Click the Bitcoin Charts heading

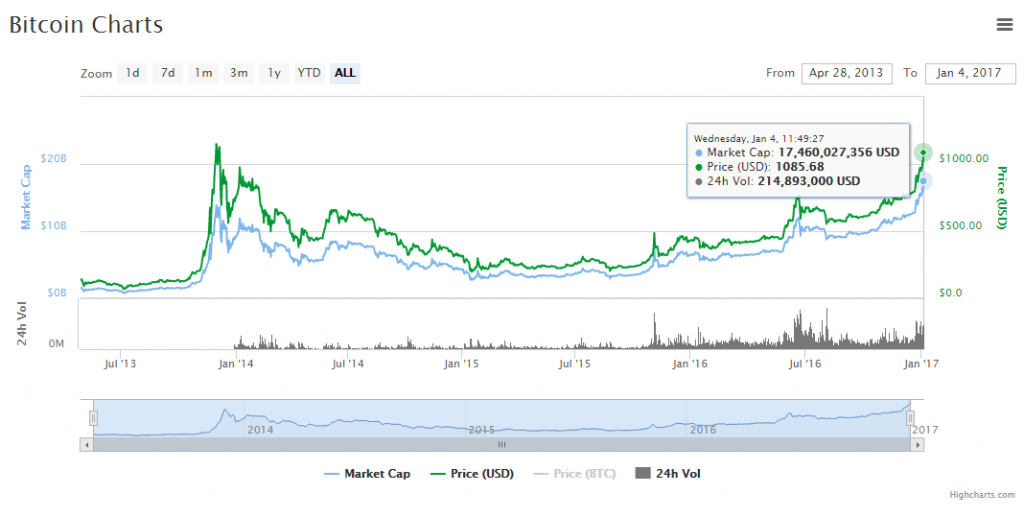[x=86, y=25]
